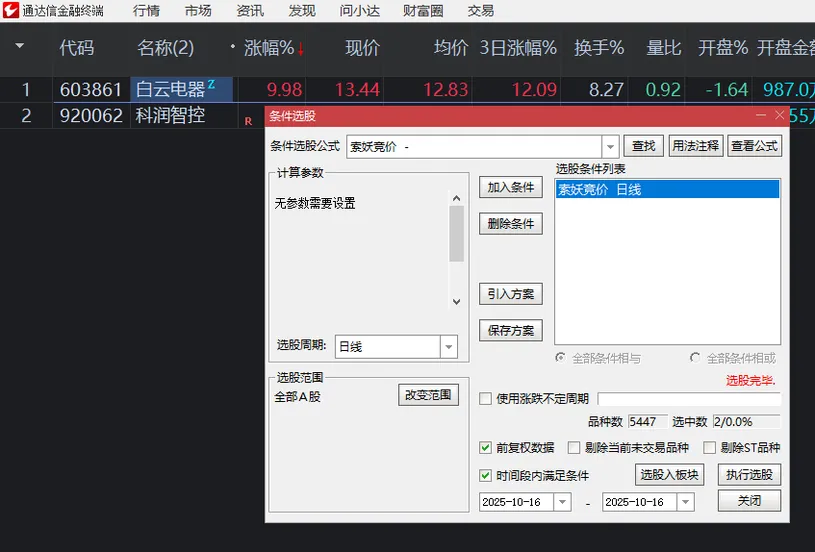Uncheck the 前复权数据 option

point(486,448)
